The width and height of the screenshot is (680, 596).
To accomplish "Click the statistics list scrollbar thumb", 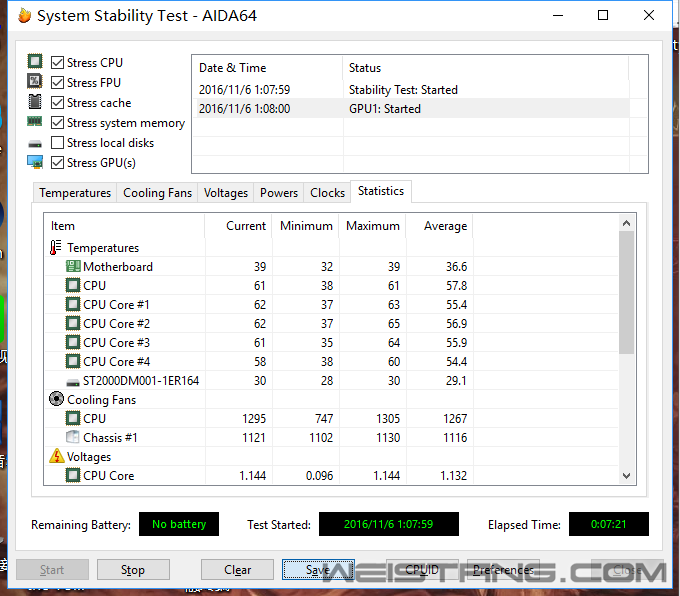I will point(626,293).
